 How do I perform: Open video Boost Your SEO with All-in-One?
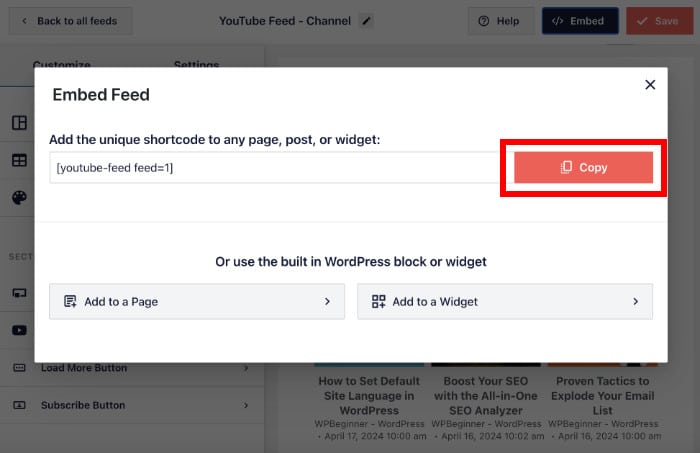(486, 395)
